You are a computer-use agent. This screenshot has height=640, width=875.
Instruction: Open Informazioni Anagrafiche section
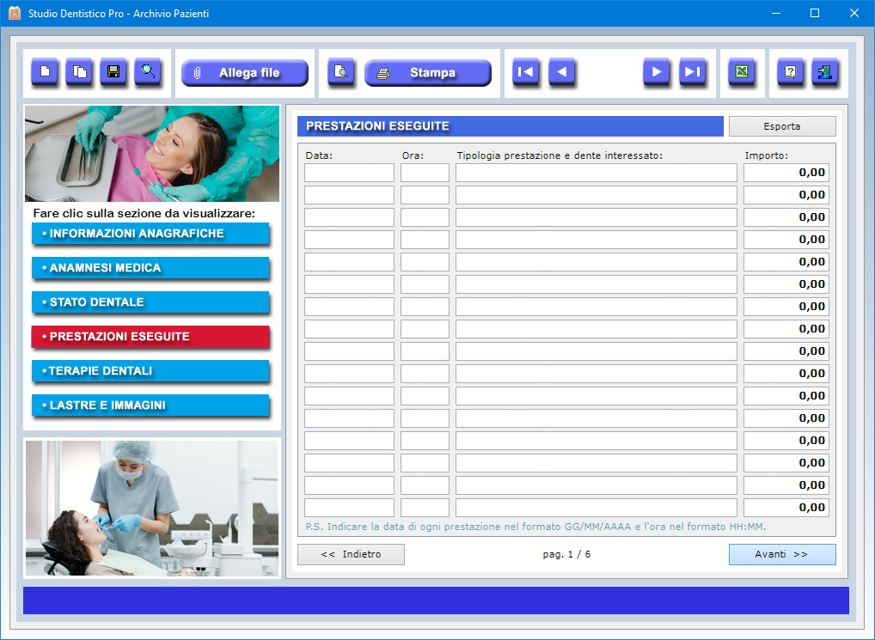151,234
